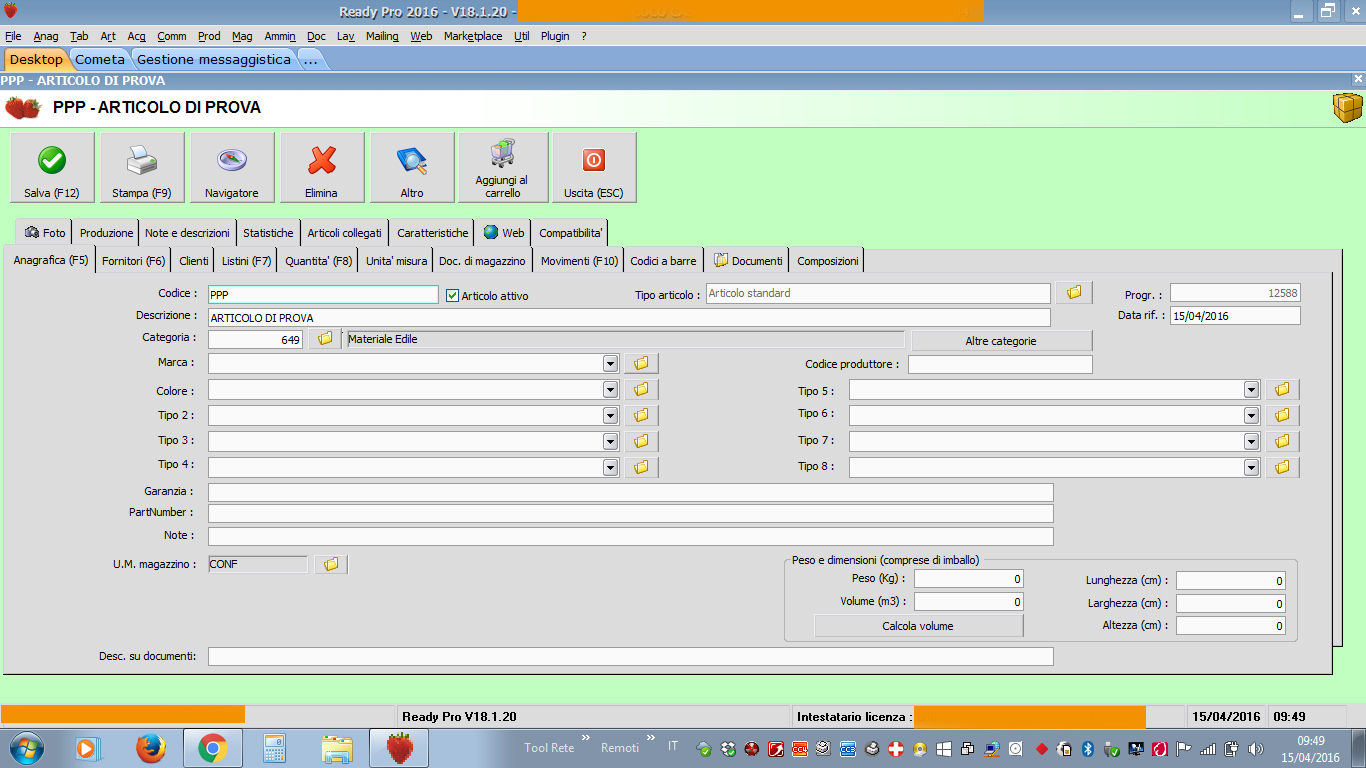Image resolution: width=1366 pixels, height=768 pixels.
Task: Expand the Tipo 3 dropdown
Action: pos(610,441)
